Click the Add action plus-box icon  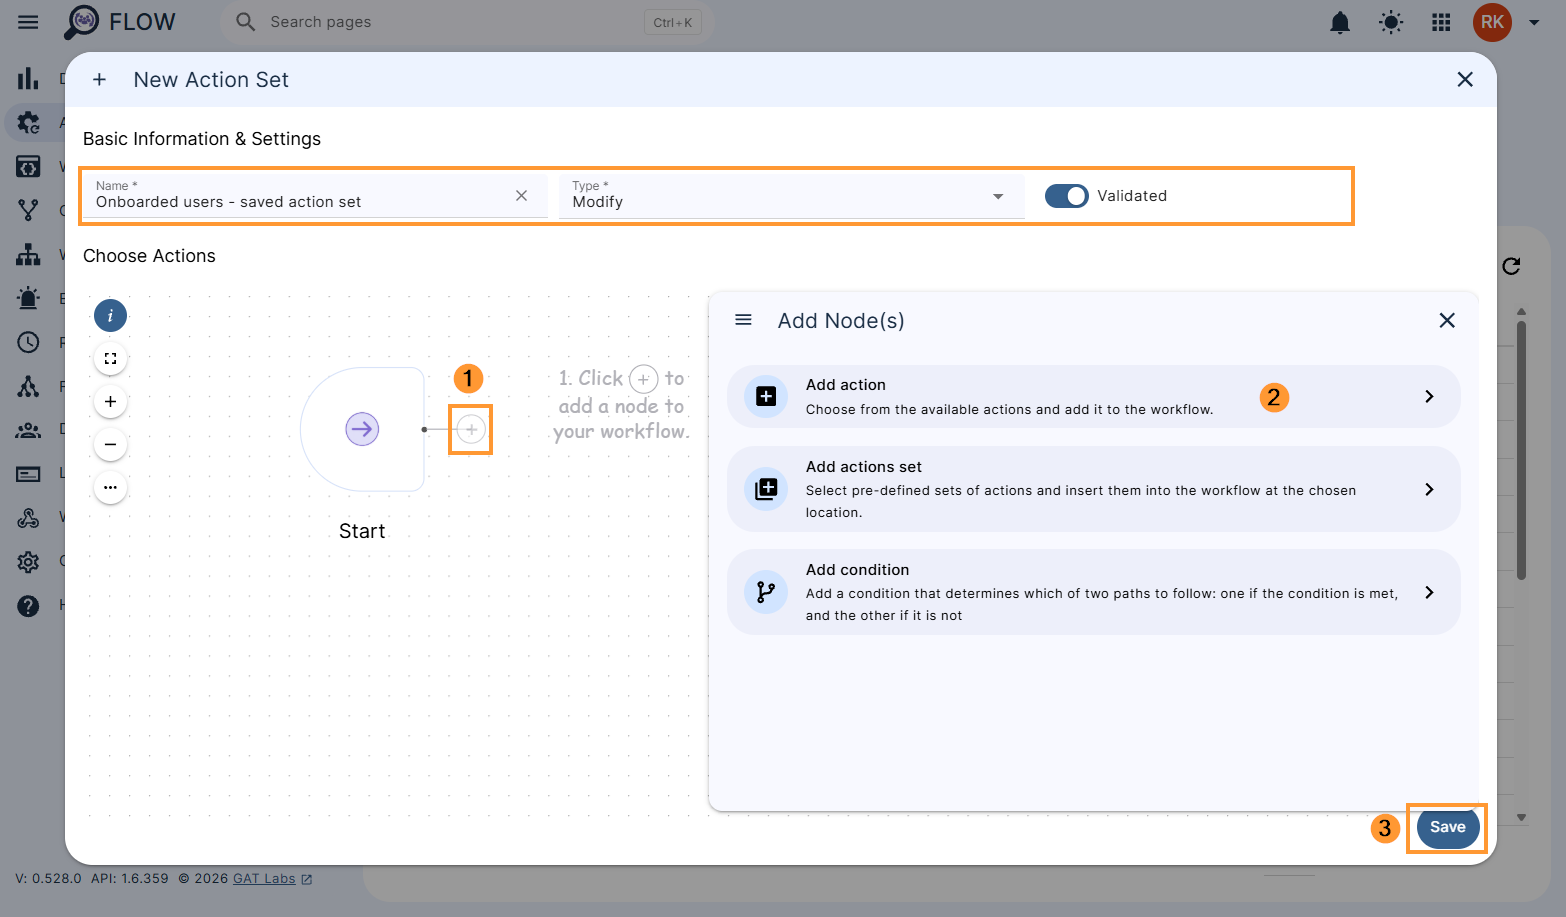[766, 397]
